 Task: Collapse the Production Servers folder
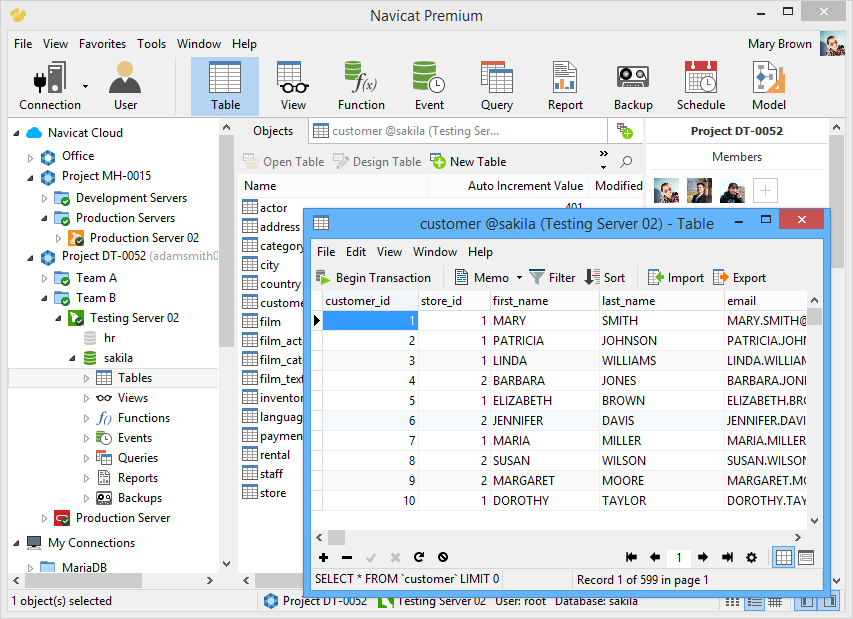pos(45,218)
